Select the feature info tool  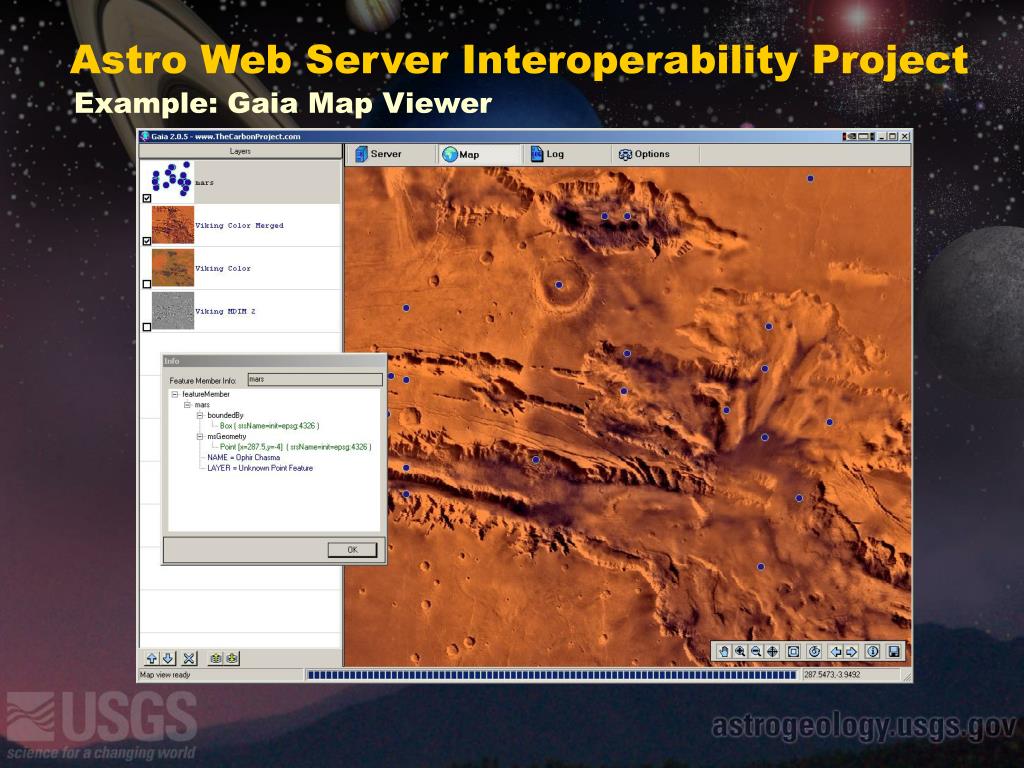point(872,651)
